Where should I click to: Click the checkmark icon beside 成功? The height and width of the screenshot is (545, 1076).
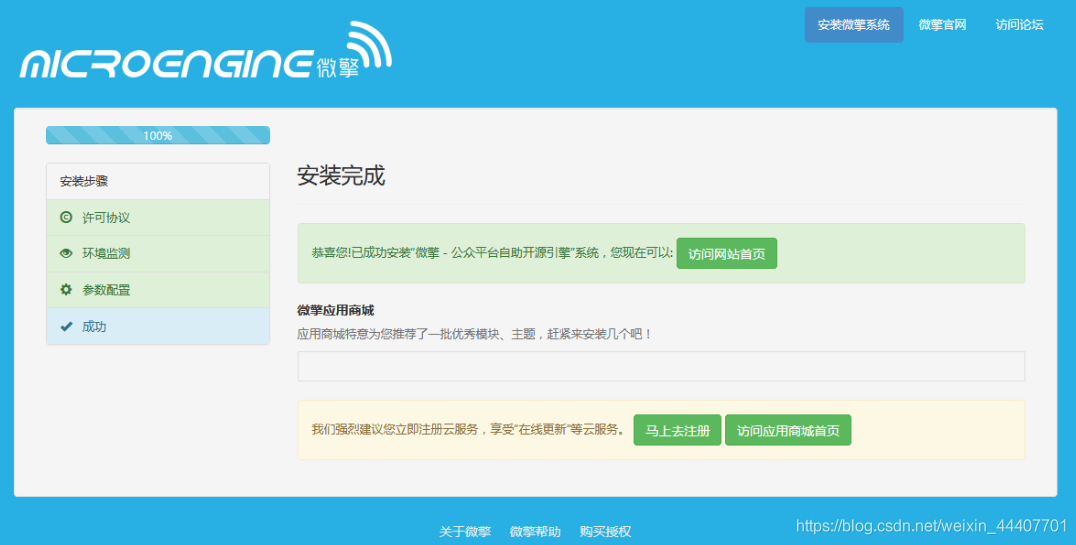tap(66, 327)
